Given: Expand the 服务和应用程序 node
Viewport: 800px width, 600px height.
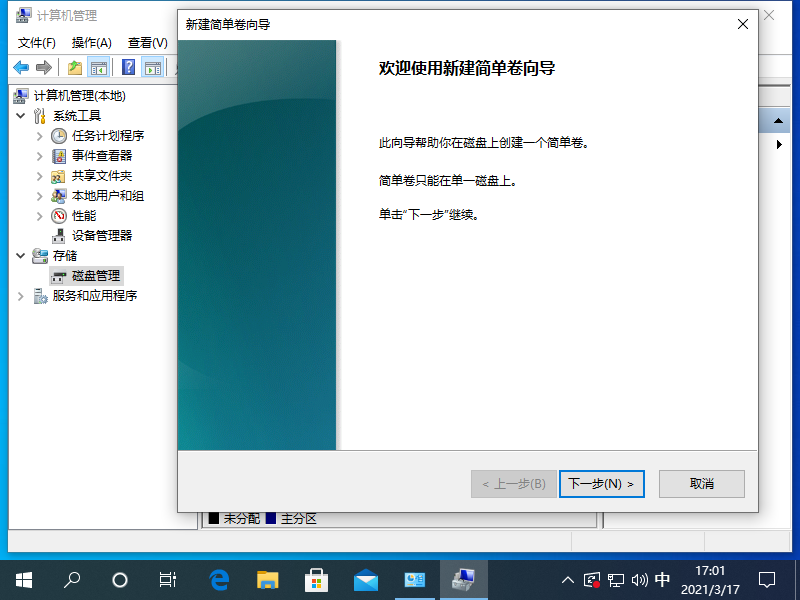Looking at the screenshot, I should tap(22, 295).
